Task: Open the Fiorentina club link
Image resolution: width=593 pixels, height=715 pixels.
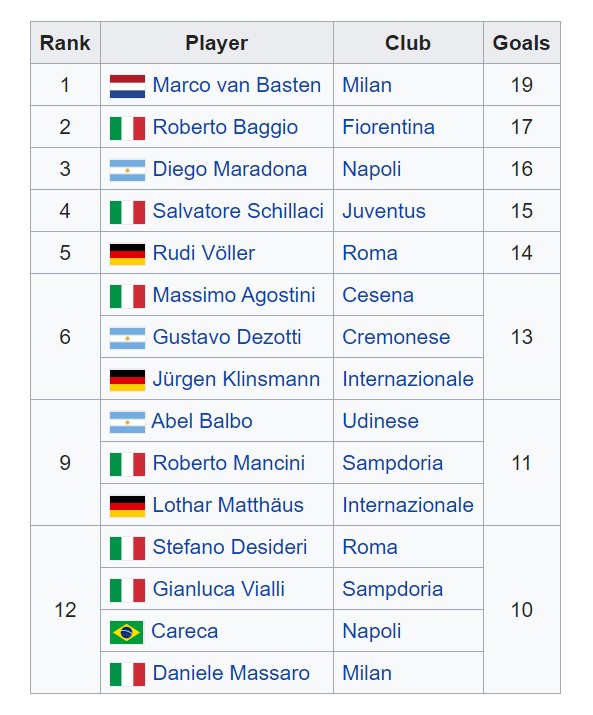Action: click(388, 127)
